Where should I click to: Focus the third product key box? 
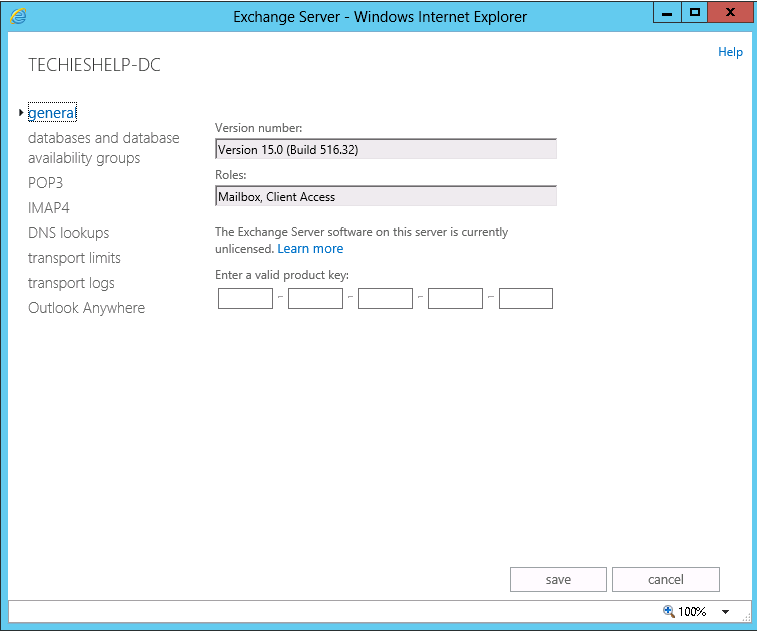coord(385,298)
